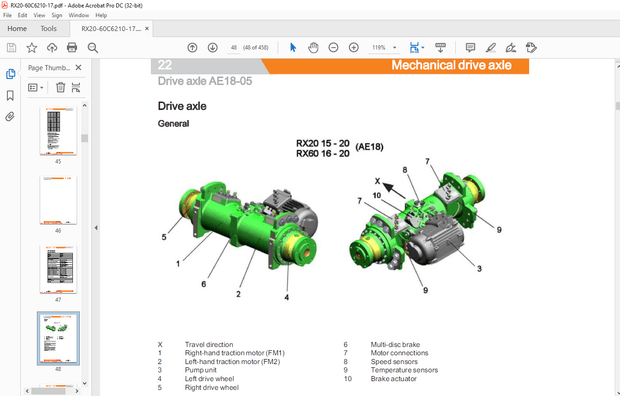Image resolution: width=620 pixels, height=396 pixels.
Task: Select the RX20-60C6210-17 document tab
Action: (111, 29)
